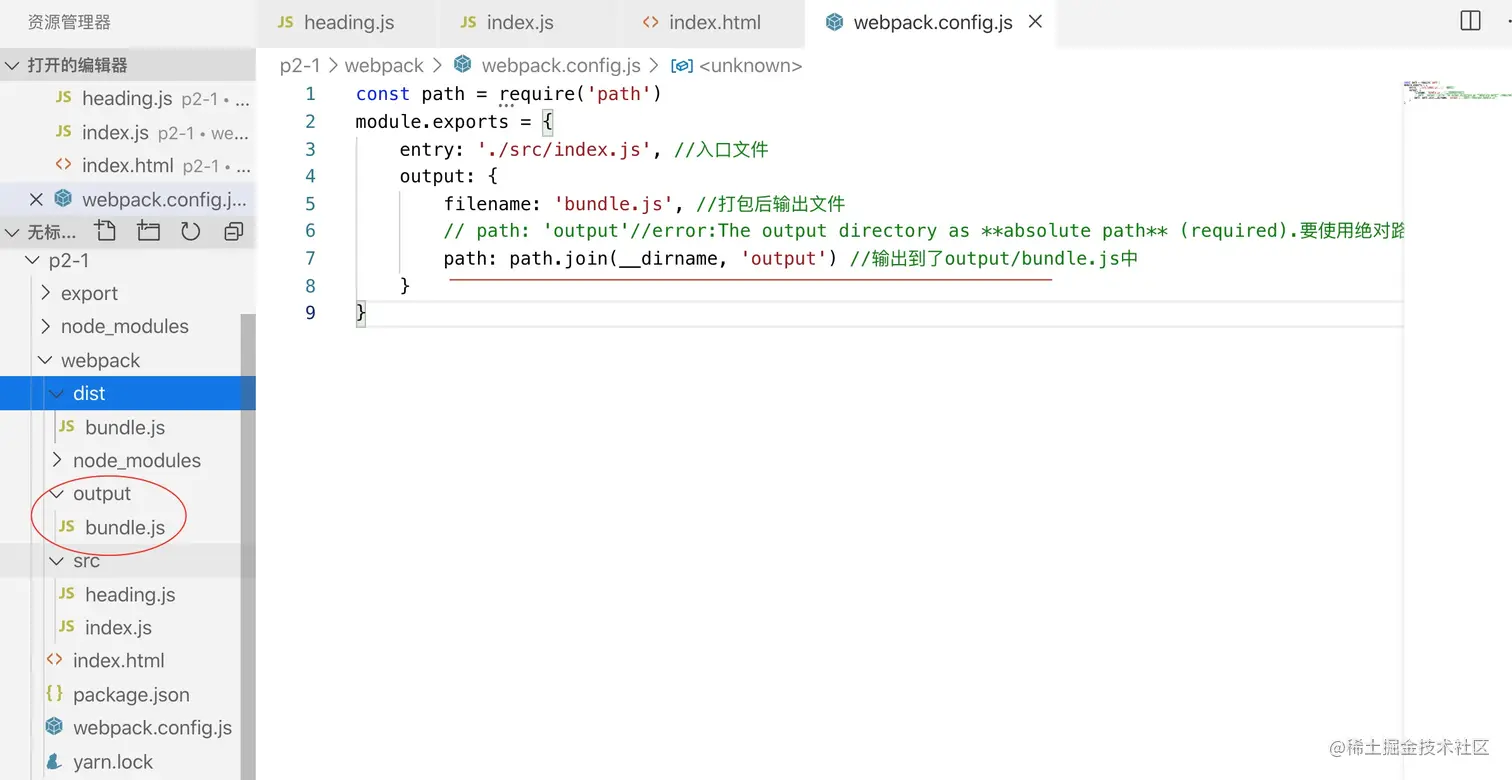The image size is (1512, 780).
Task: Click the 资源管理器 explorer title
Action: [x=69, y=22]
